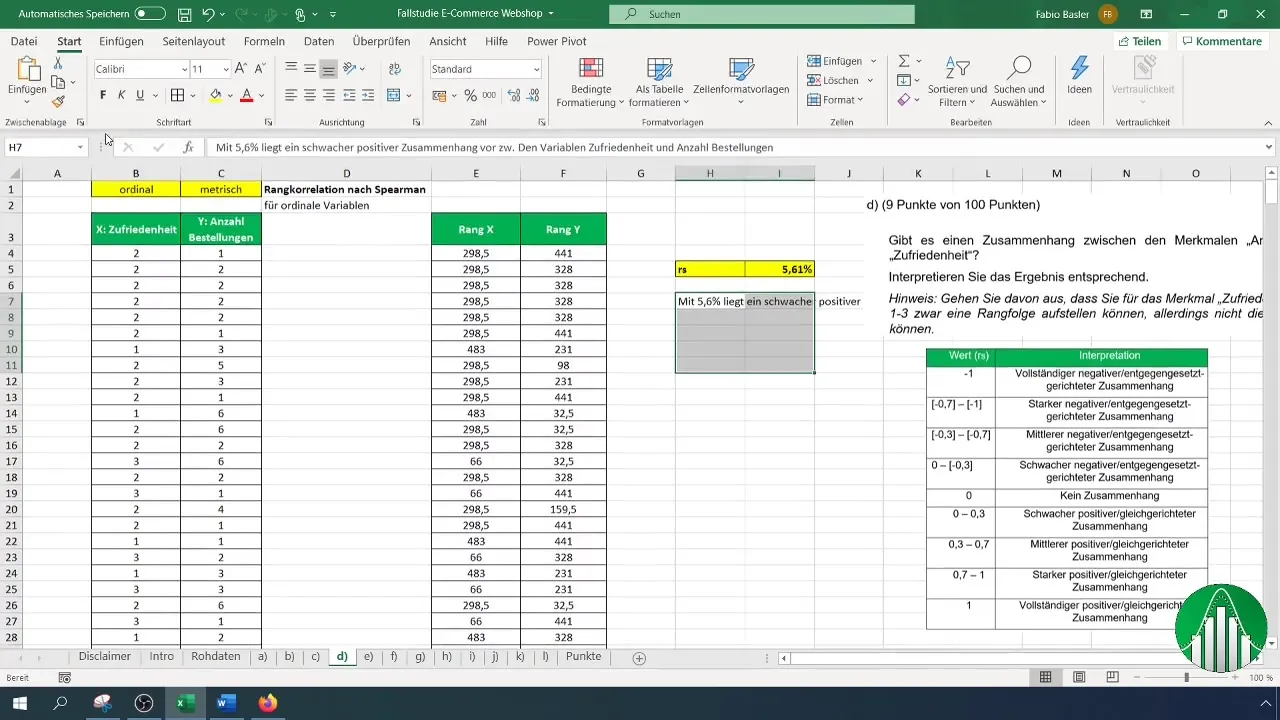Click the Kommentare button
The width and height of the screenshot is (1280, 720).
click(1221, 41)
